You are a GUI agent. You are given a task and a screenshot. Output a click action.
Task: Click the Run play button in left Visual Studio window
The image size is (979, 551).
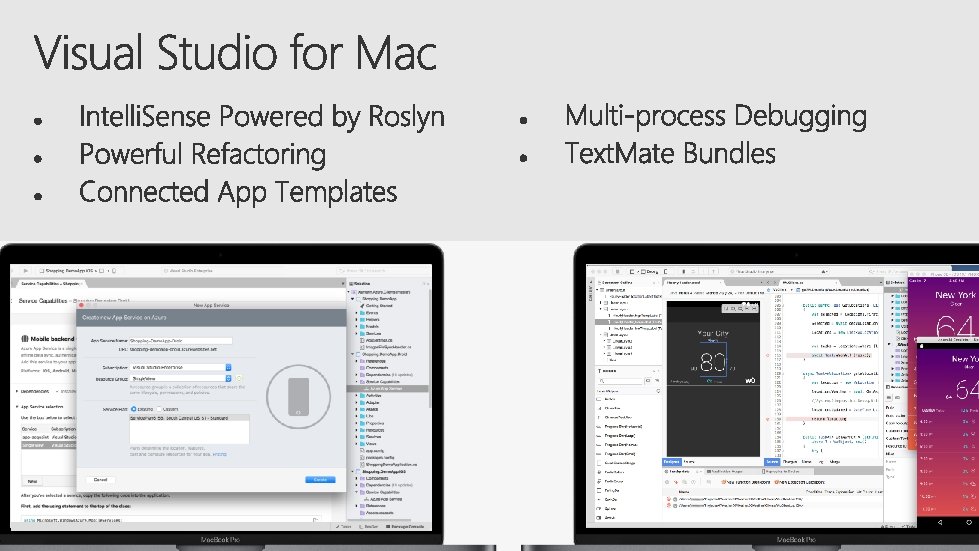click(26, 271)
